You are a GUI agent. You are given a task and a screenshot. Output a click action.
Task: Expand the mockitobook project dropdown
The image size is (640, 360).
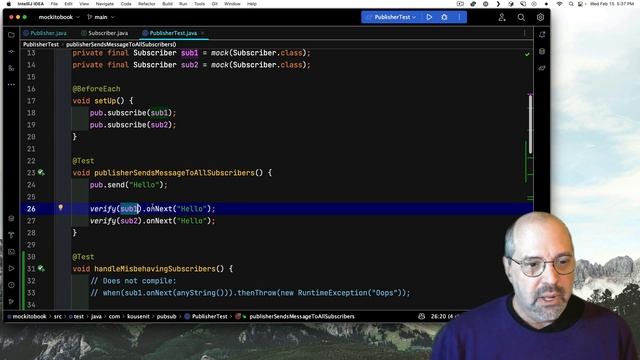[59, 17]
